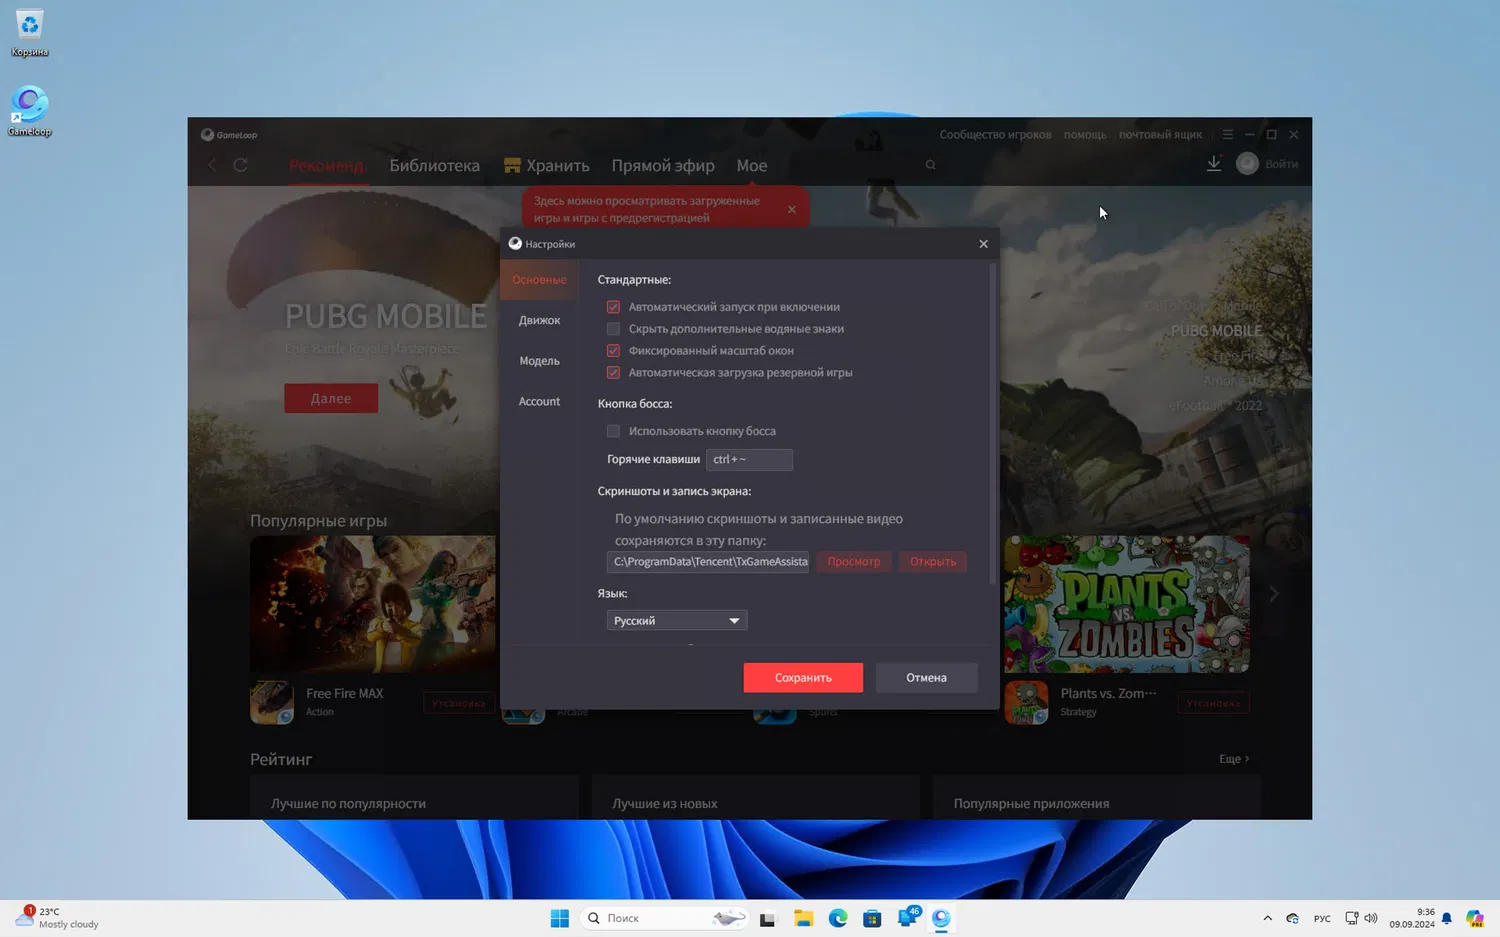Click the hotkey field showing ctrl+~
Viewport: 1500px width, 937px height.
pyautogui.click(x=749, y=460)
